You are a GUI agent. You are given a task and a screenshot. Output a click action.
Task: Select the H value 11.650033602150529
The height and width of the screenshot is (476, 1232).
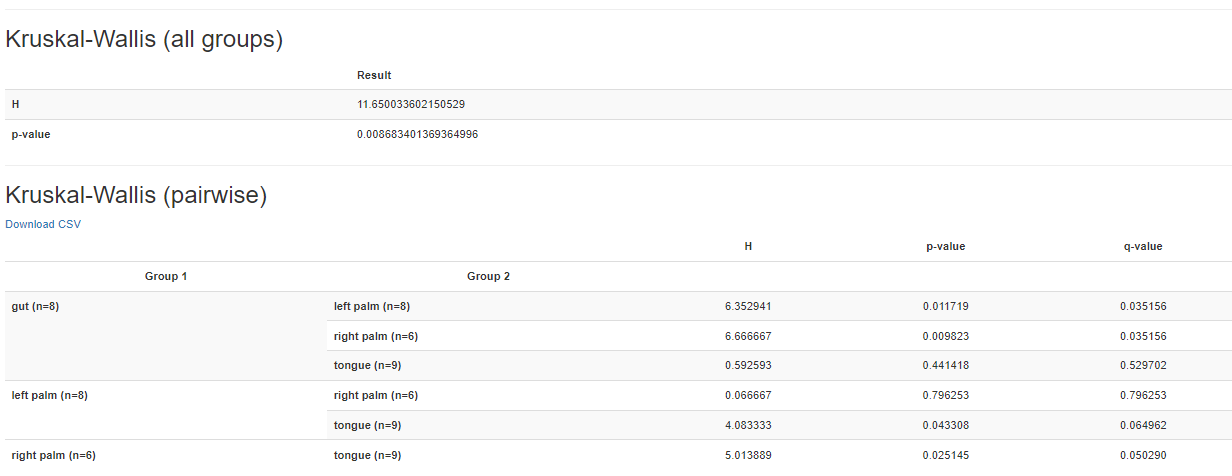tap(410, 104)
